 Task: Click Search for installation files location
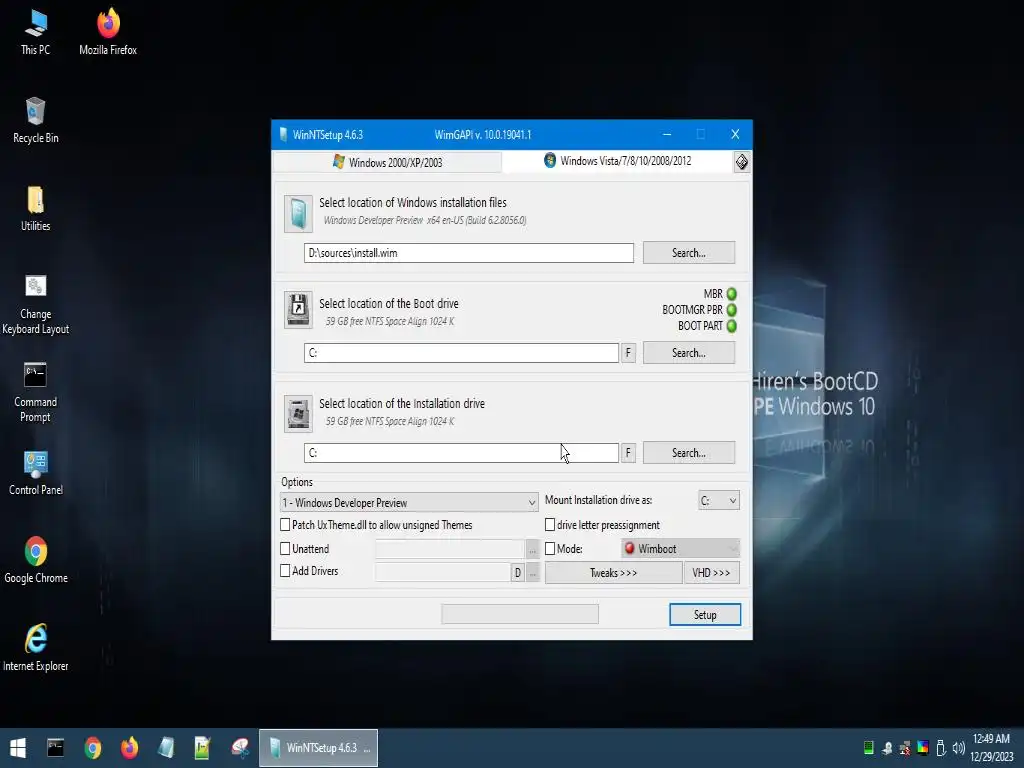point(689,253)
